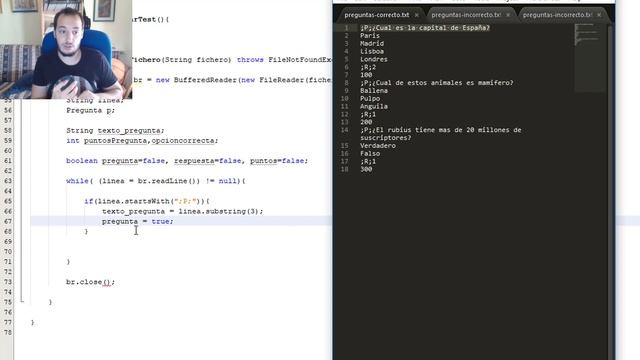The width and height of the screenshot is (640, 360).
Task: Click the 'Pulpo' line
Action: [370, 98]
